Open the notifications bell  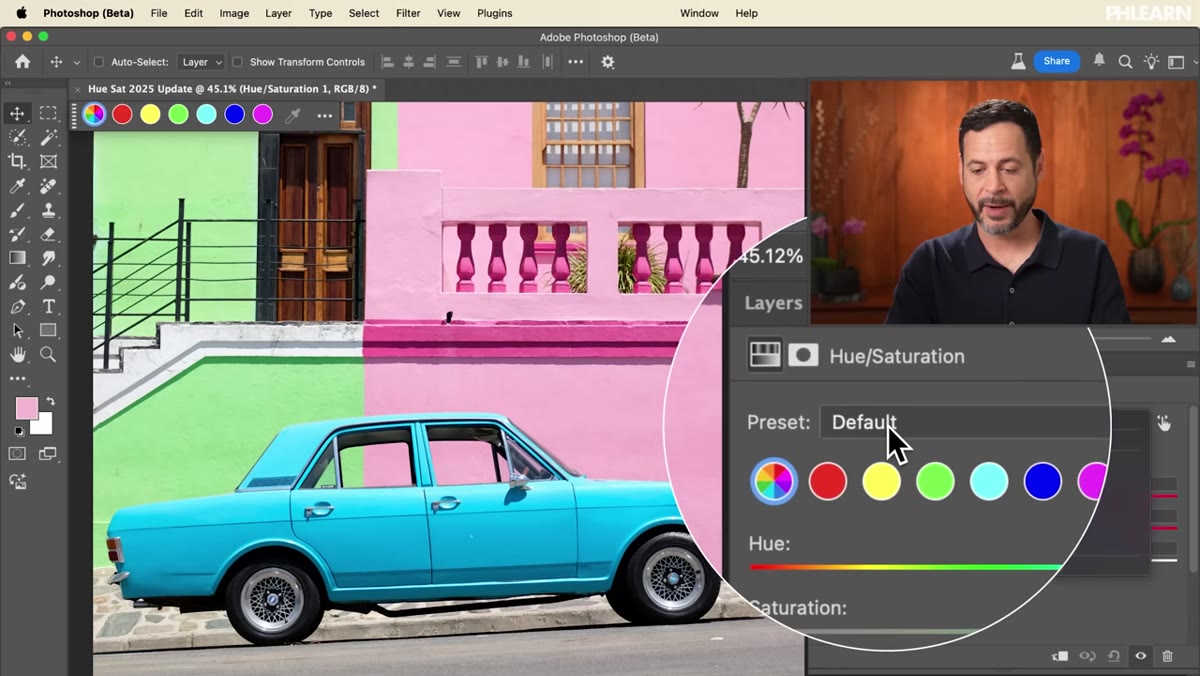(x=1099, y=61)
